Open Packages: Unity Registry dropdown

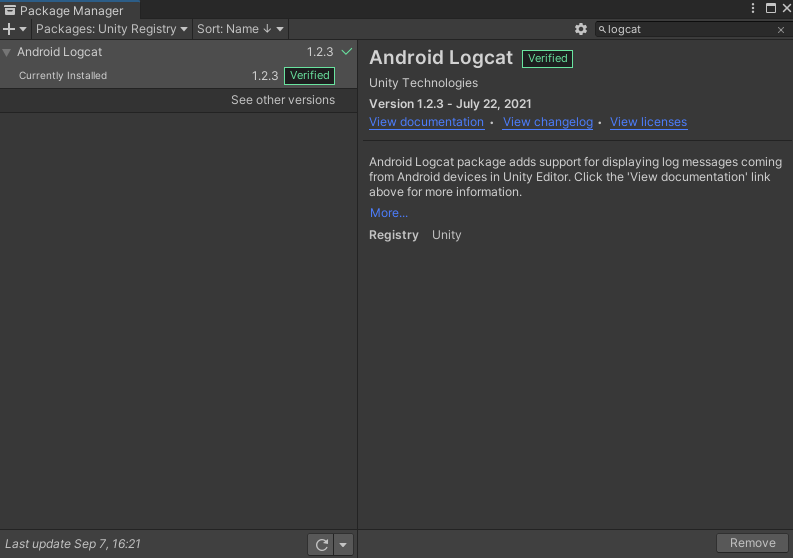click(111, 29)
